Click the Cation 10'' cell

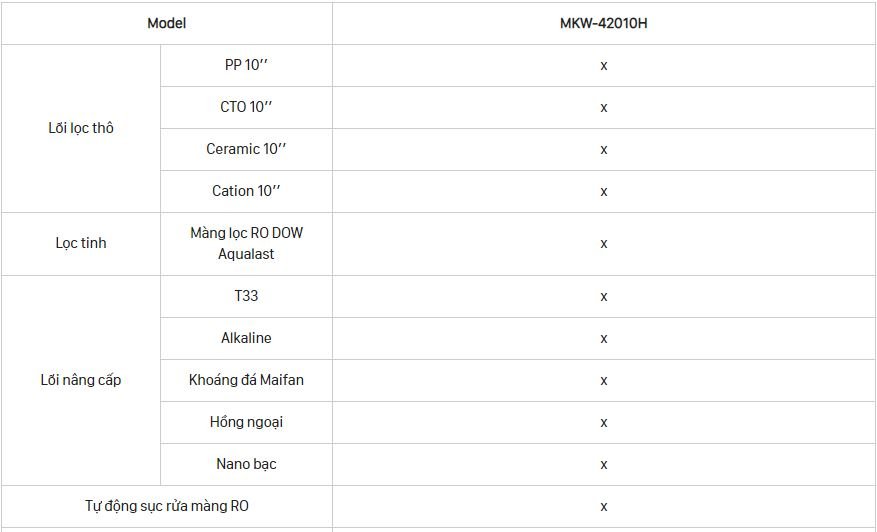pos(246,191)
